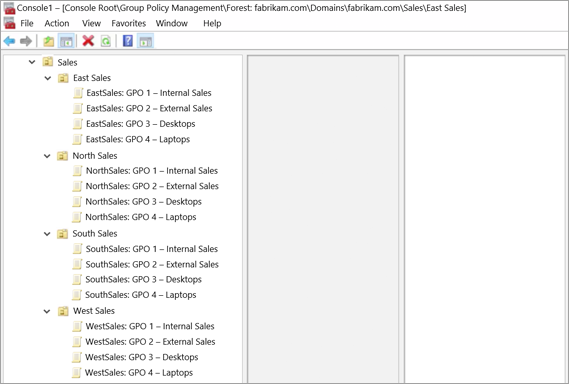Collapse the South Sales OU
This screenshot has width=569, height=384.
47,234
